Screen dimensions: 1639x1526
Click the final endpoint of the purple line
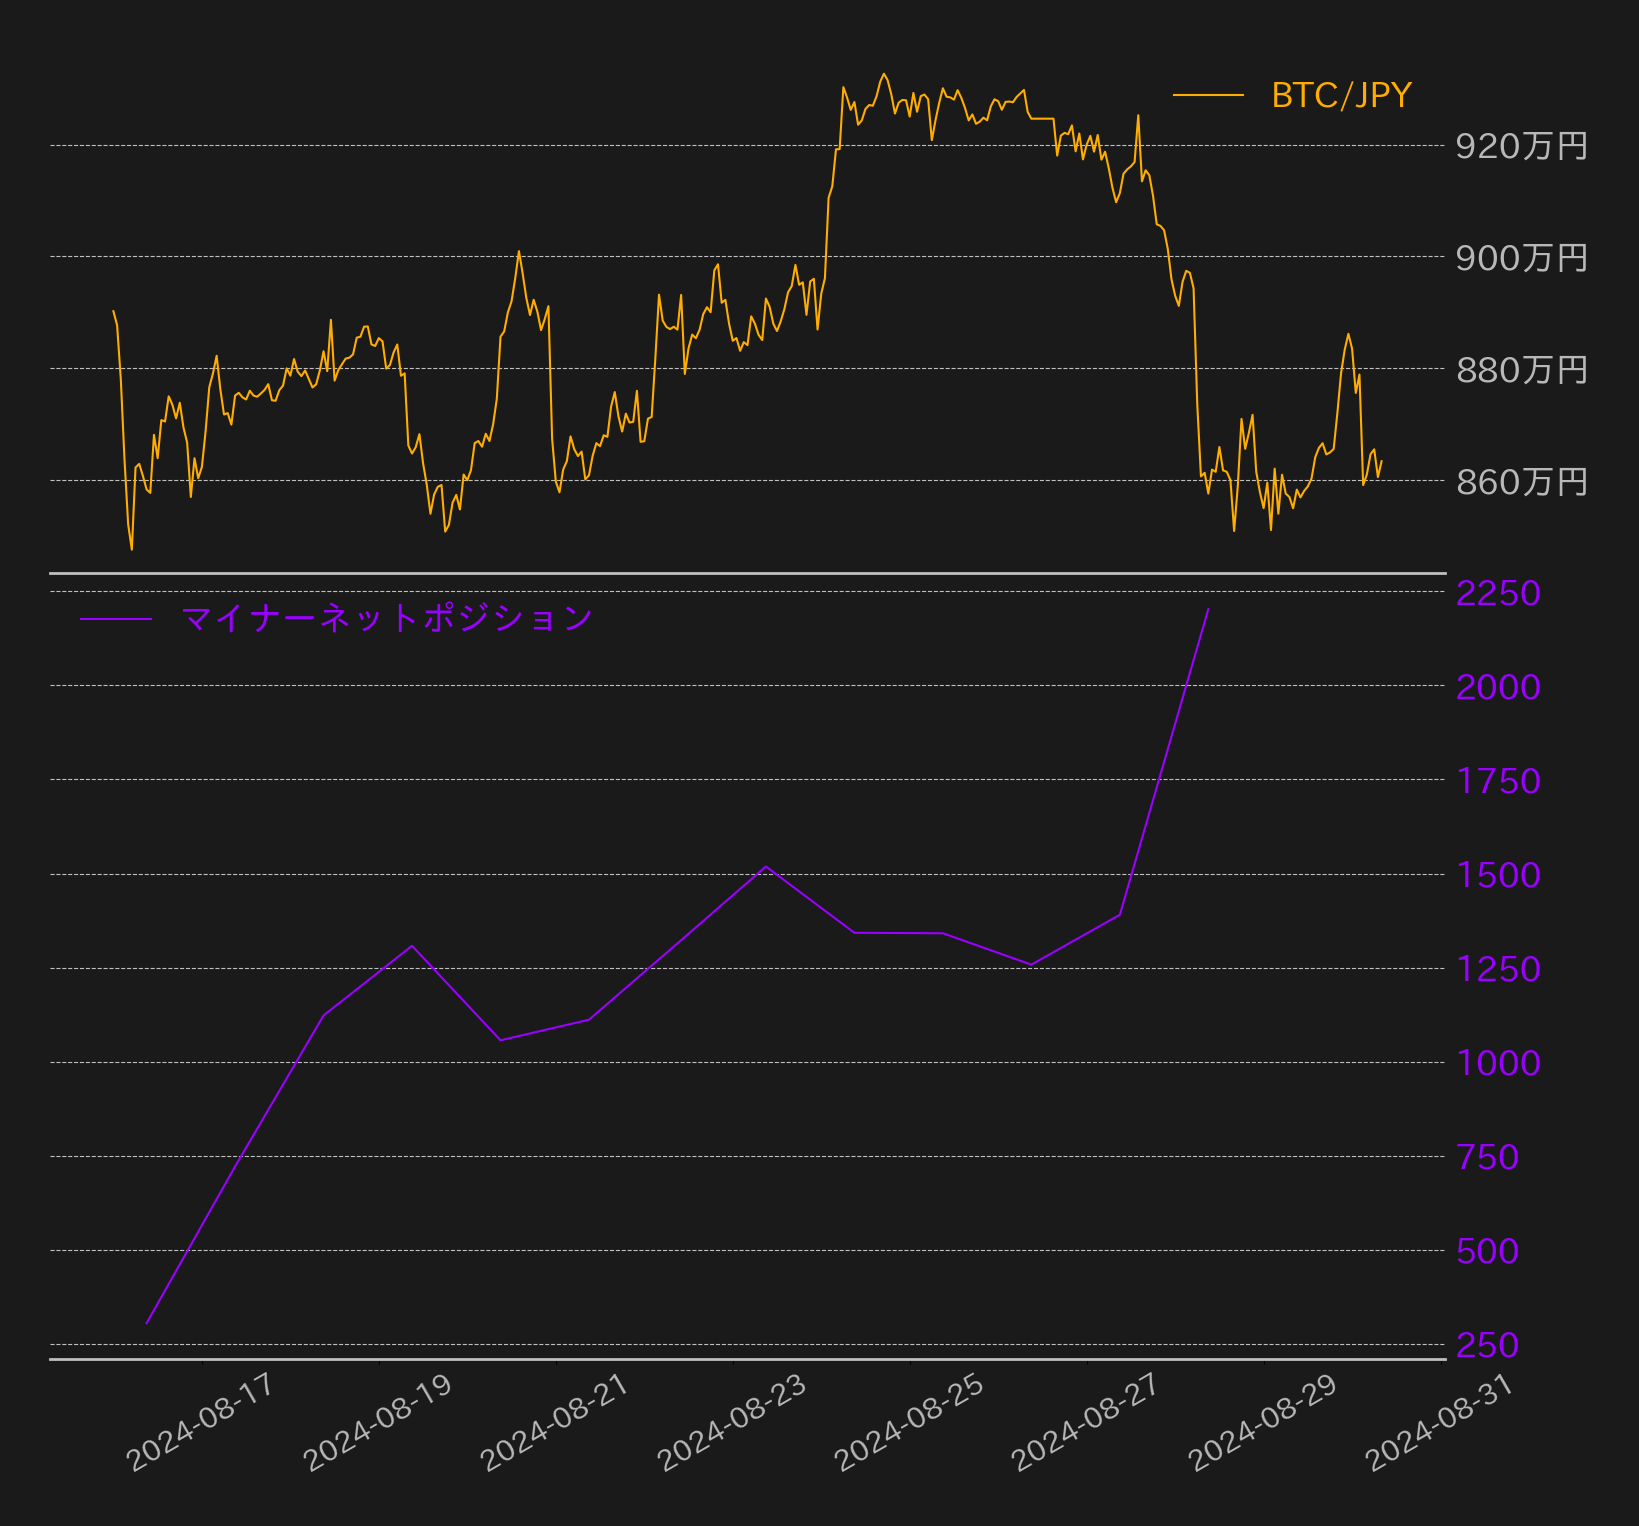(x=1209, y=608)
